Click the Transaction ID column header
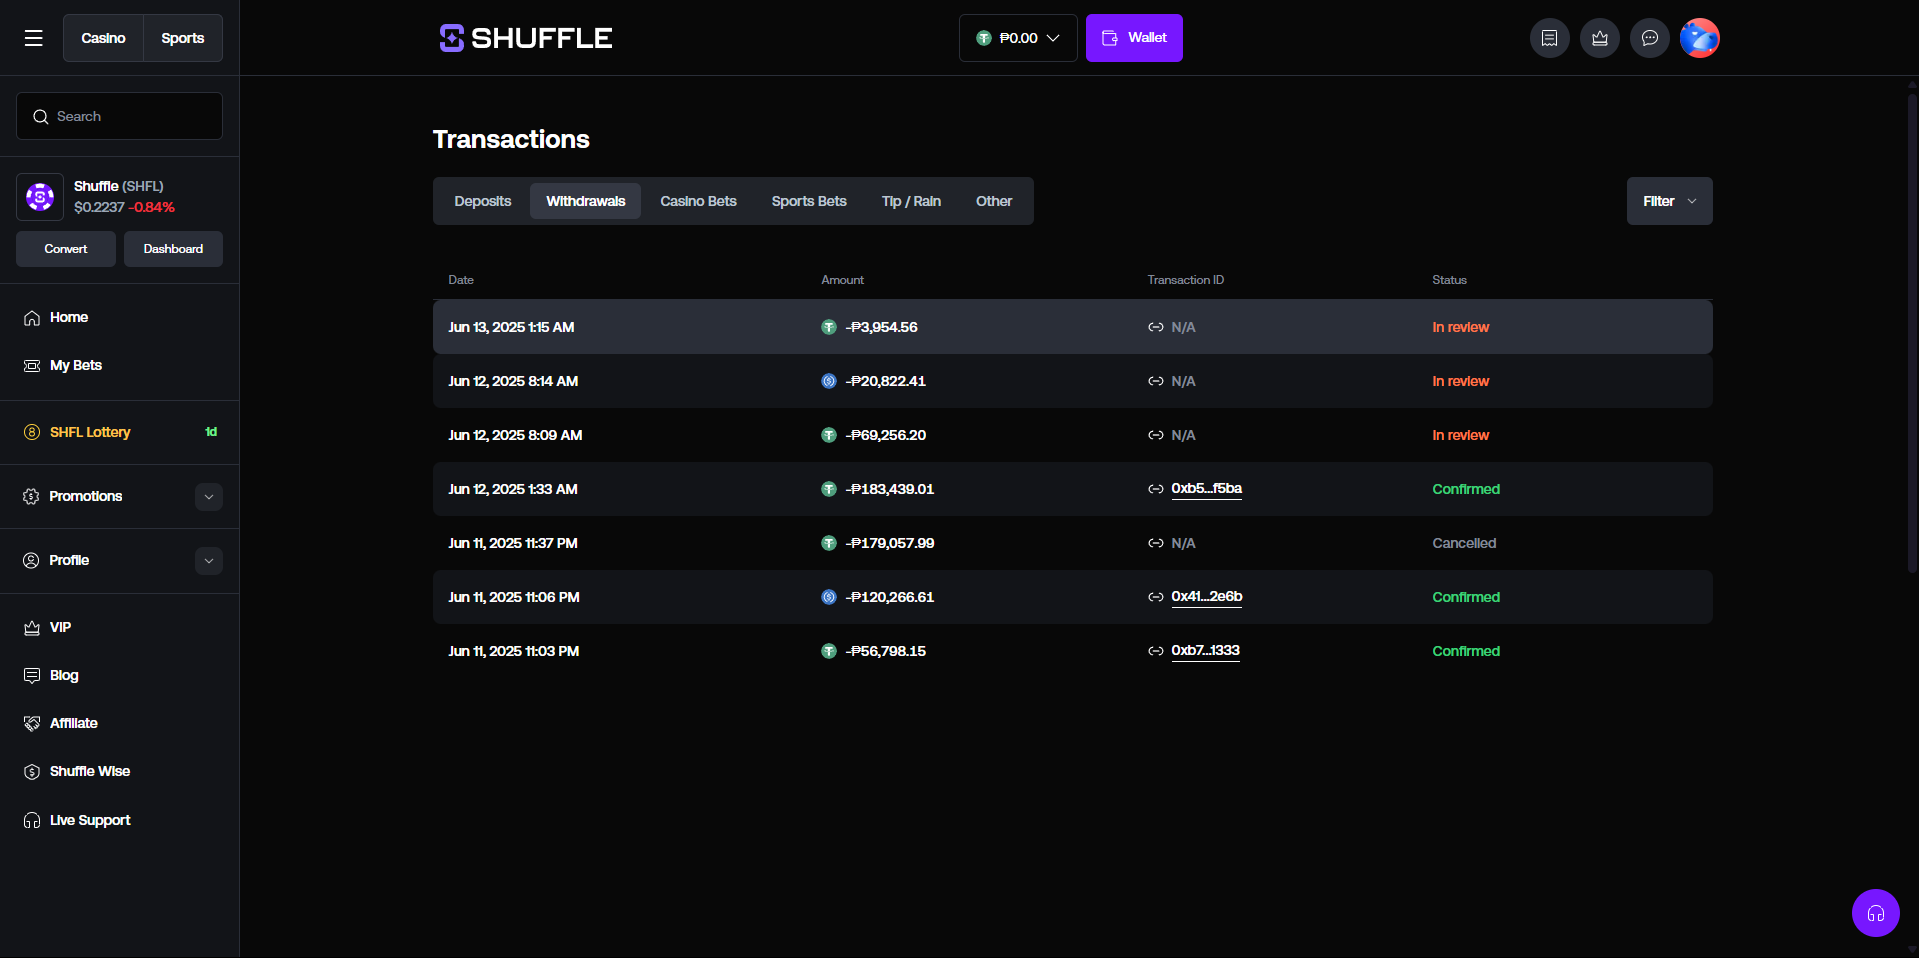1919x958 pixels. 1185,280
